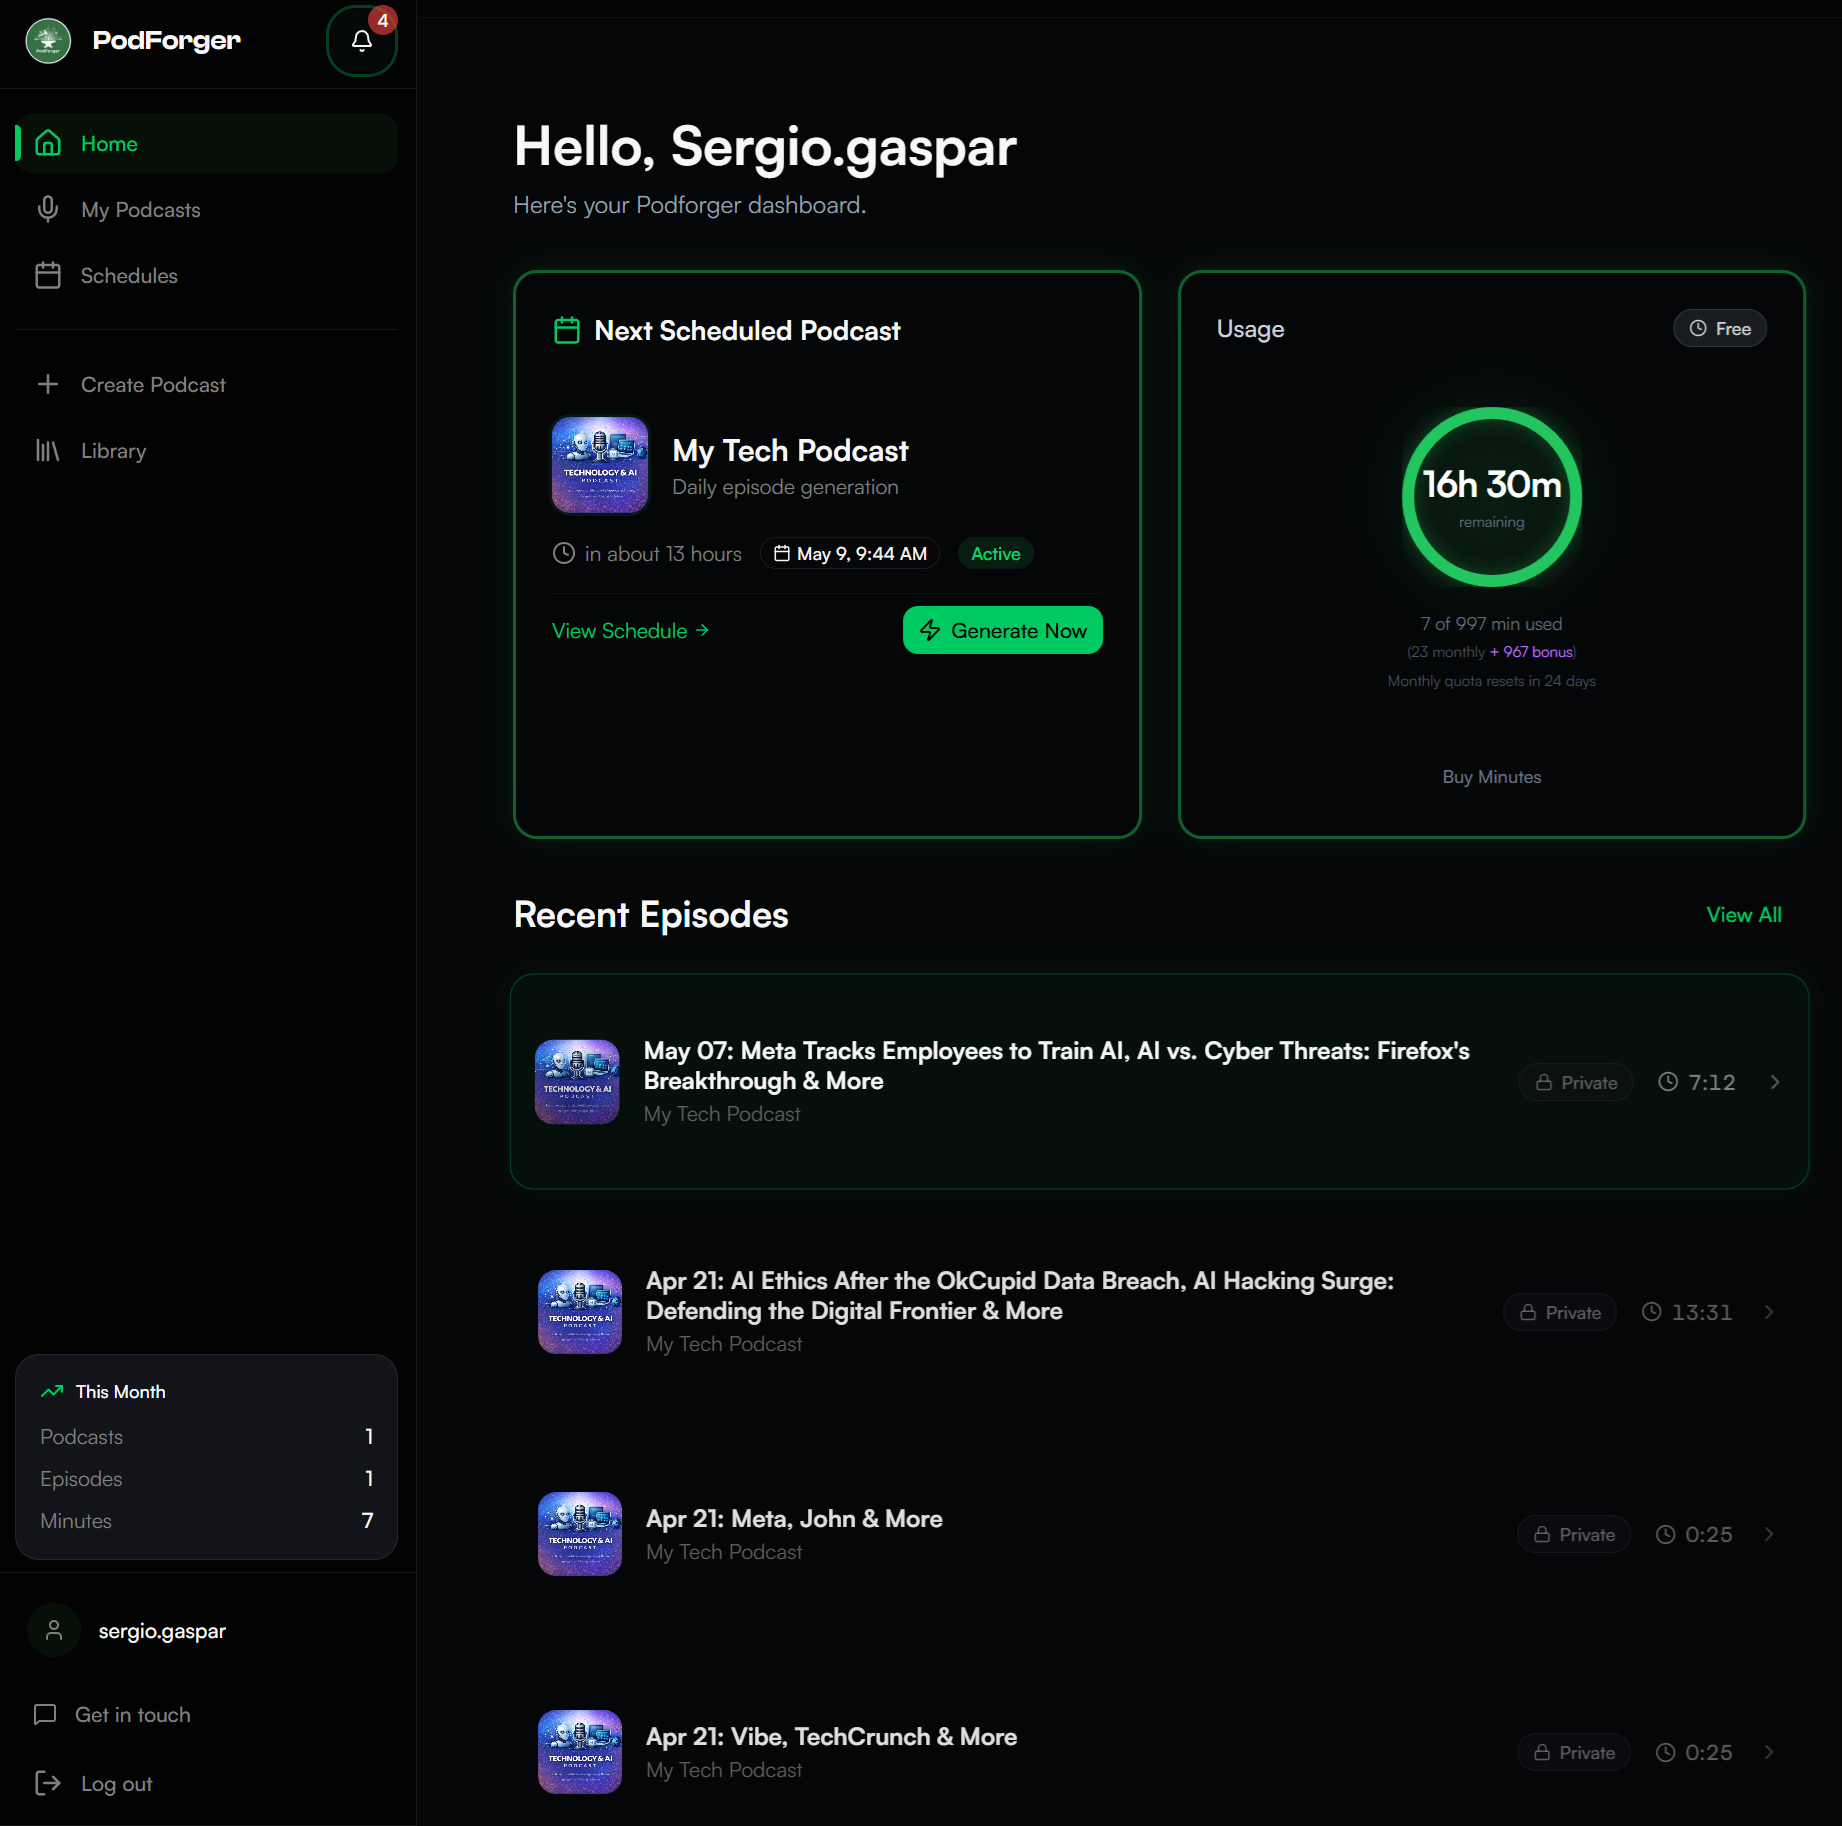Expand the Vibe, TechCrunch episode chevron
Viewport: 1842px width, 1826px height.
1769,1752
